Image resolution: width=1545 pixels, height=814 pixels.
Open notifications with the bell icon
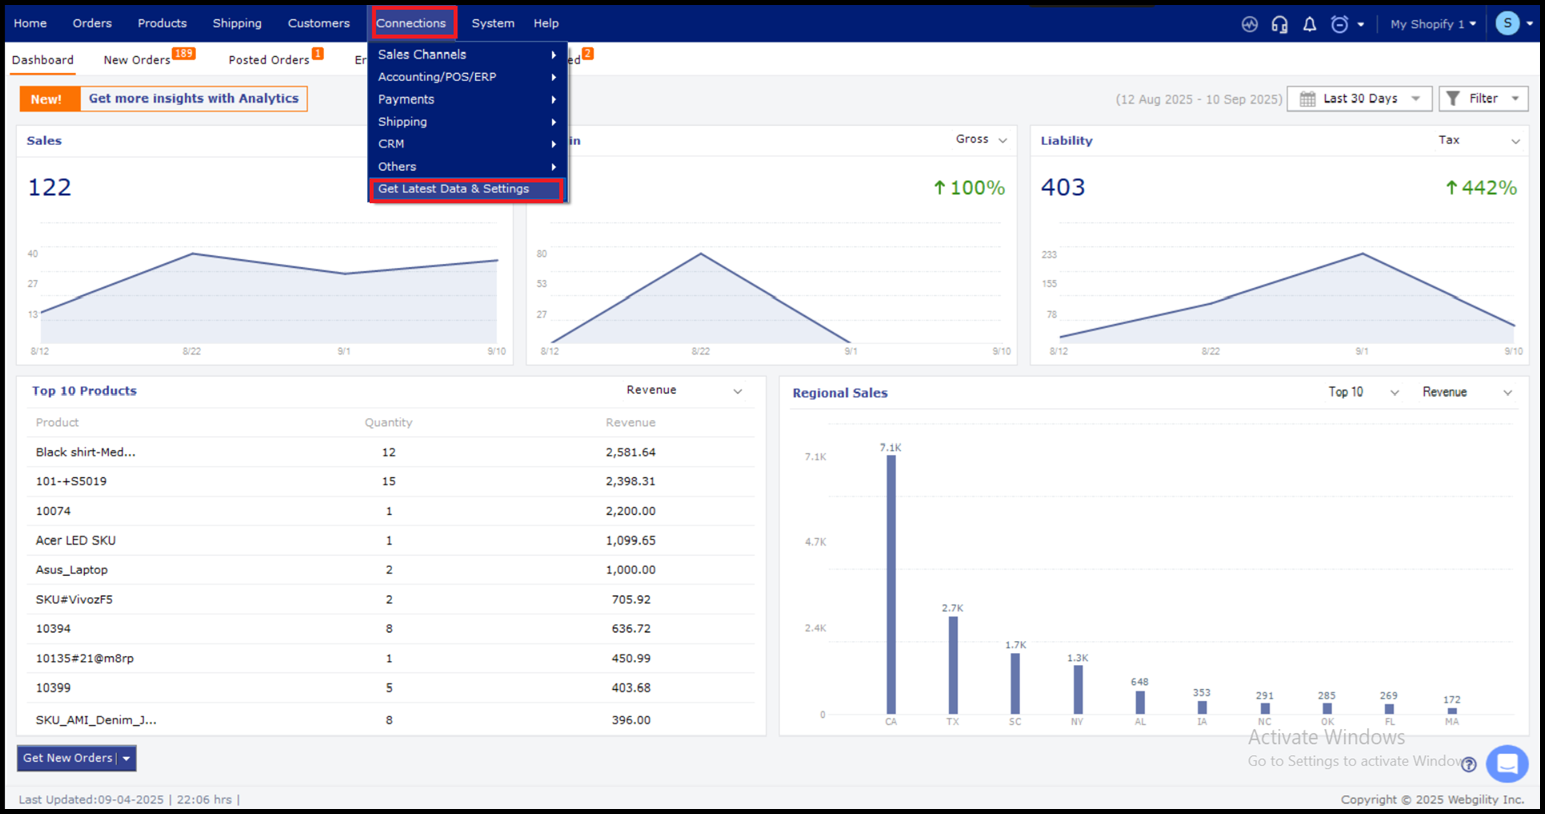pos(1309,24)
